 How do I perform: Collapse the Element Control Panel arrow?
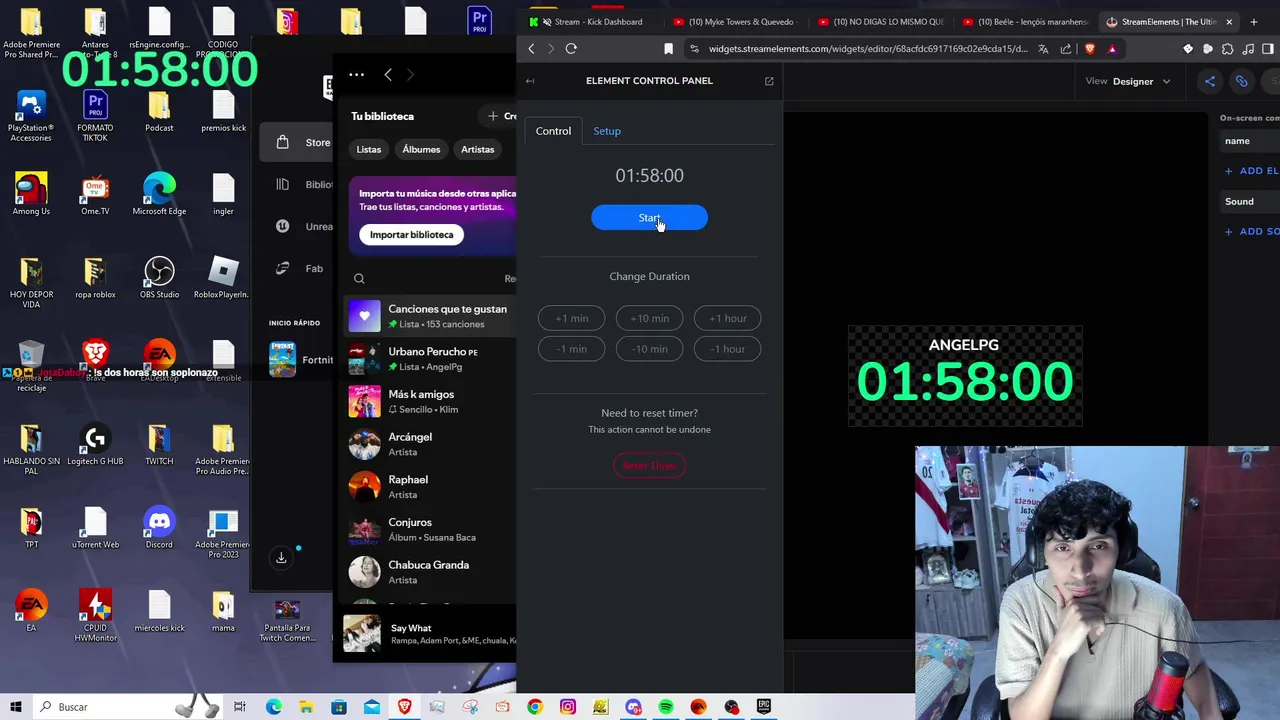[x=530, y=81]
